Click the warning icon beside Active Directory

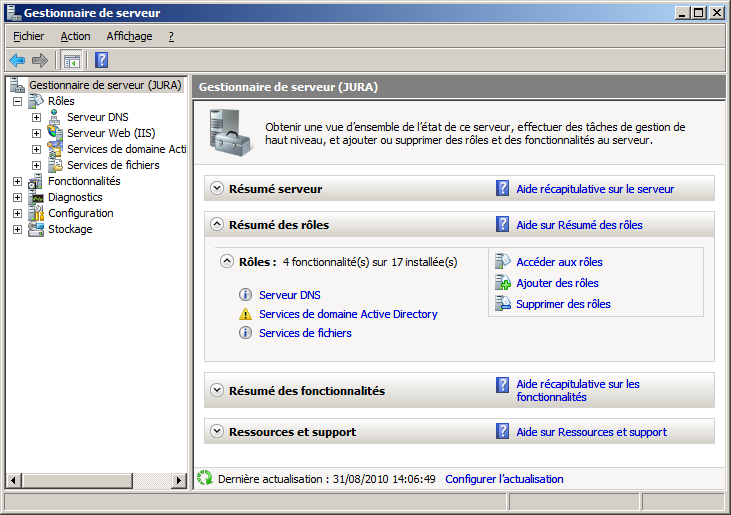pos(245,314)
